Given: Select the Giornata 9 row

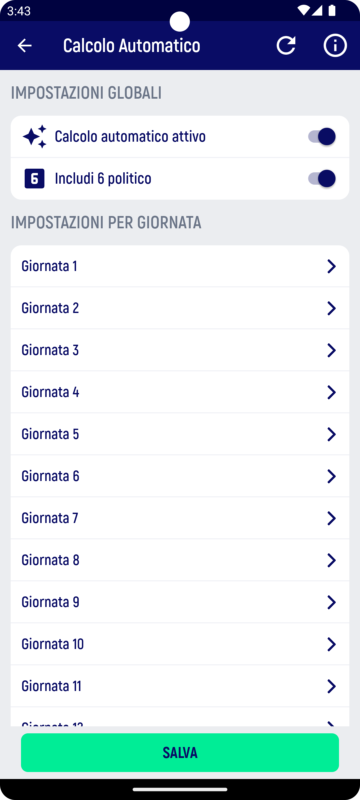Looking at the screenshot, I should pyautogui.click(x=180, y=603).
